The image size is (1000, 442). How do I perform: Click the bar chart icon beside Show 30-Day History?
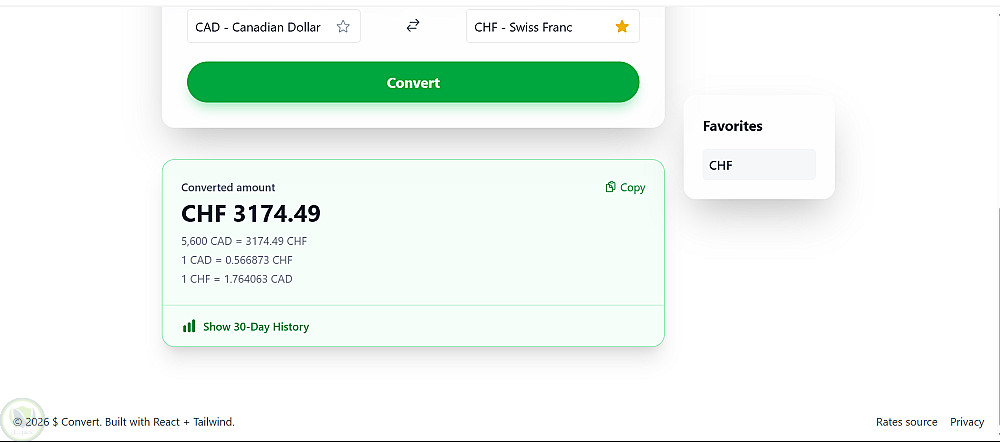(189, 326)
